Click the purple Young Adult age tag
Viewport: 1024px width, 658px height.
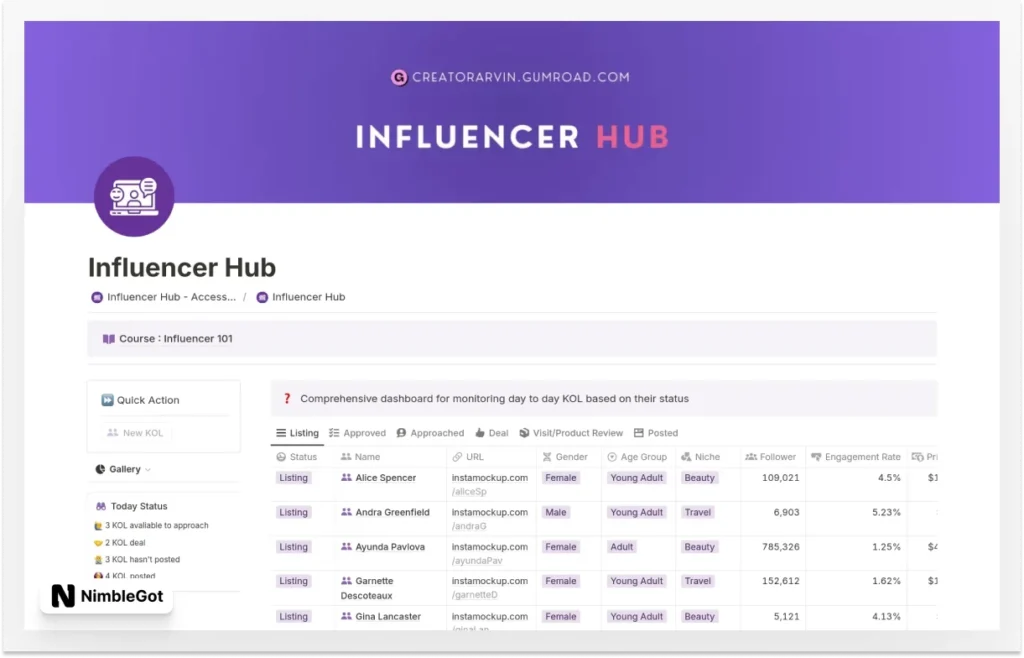pos(636,477)
